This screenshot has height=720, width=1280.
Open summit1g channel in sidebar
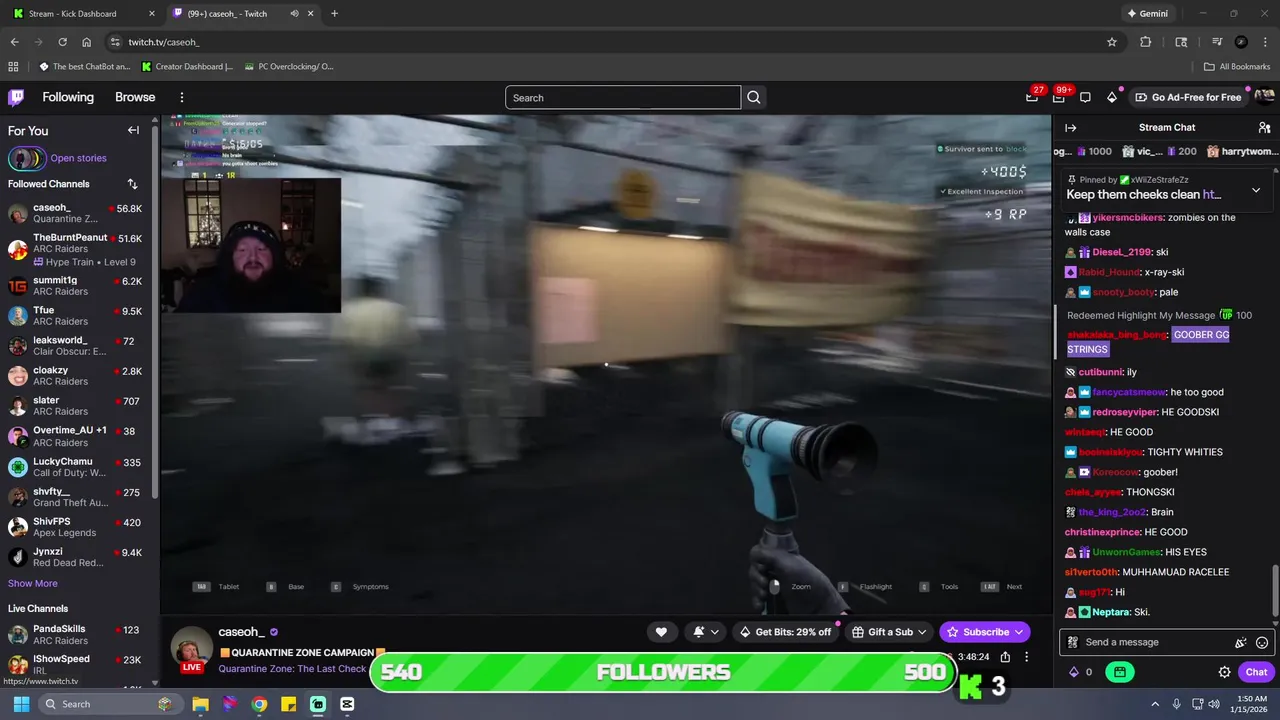click(x=76, y=286)
